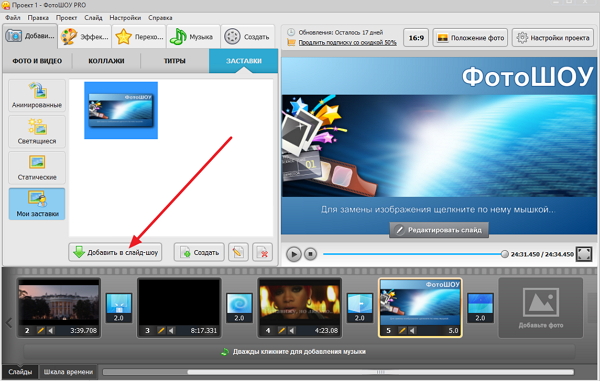
Task: Click pencil edit icon on slide 2
Action: (x=41, y=331)
